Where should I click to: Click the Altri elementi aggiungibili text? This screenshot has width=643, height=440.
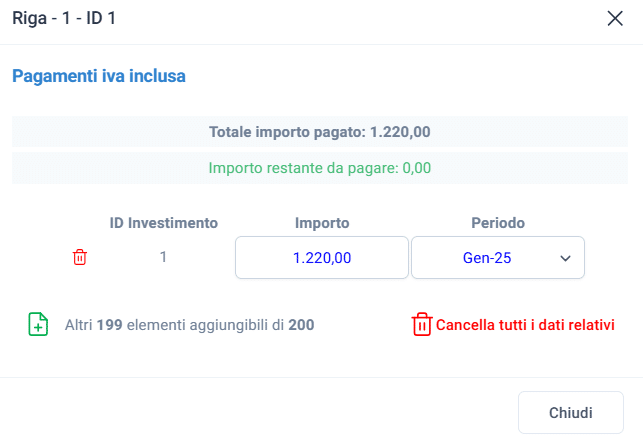190,324
